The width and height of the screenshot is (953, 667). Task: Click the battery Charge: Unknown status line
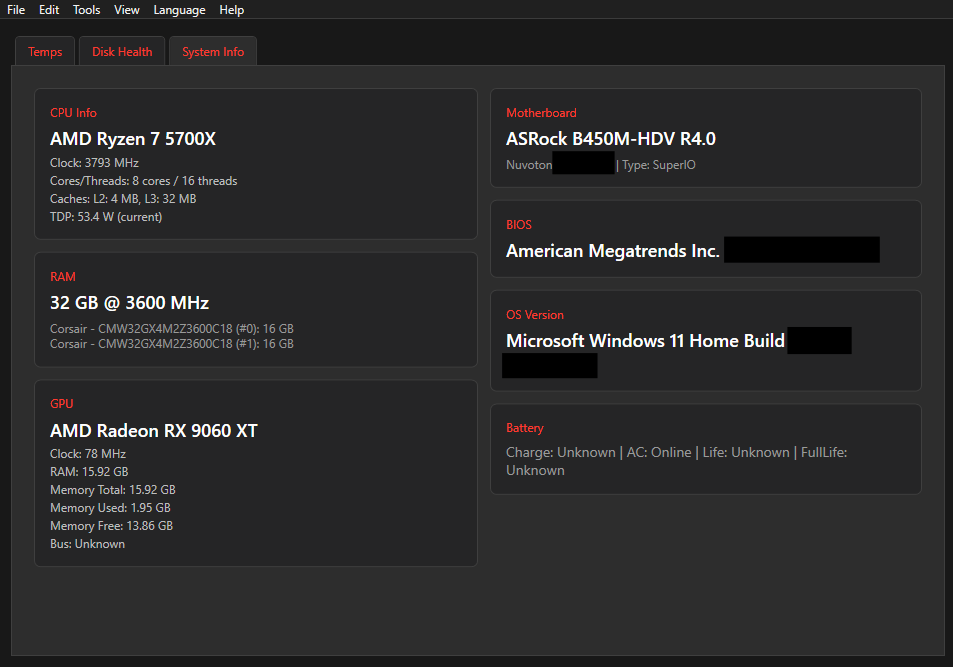pyautogui.click(x=676, y=461)
